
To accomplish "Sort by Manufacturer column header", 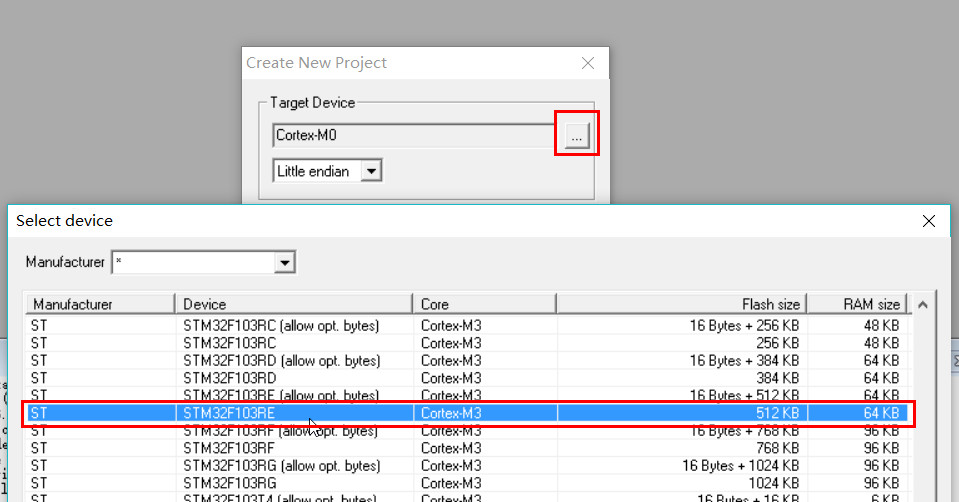I will pyautogui.click(x=100, y=304).
